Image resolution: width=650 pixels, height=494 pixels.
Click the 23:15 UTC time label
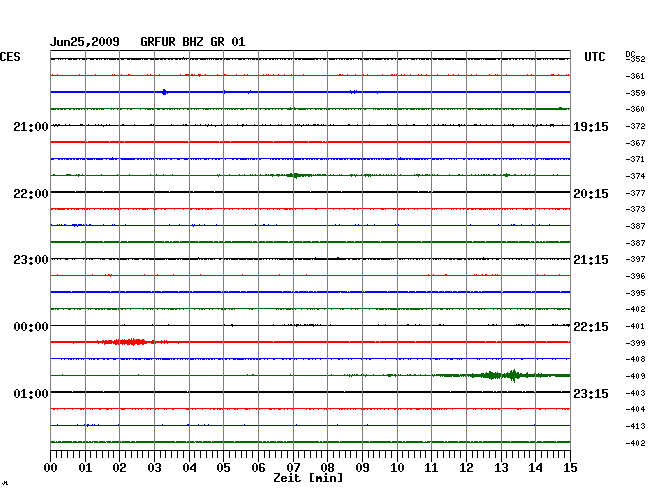coord(591,393)
